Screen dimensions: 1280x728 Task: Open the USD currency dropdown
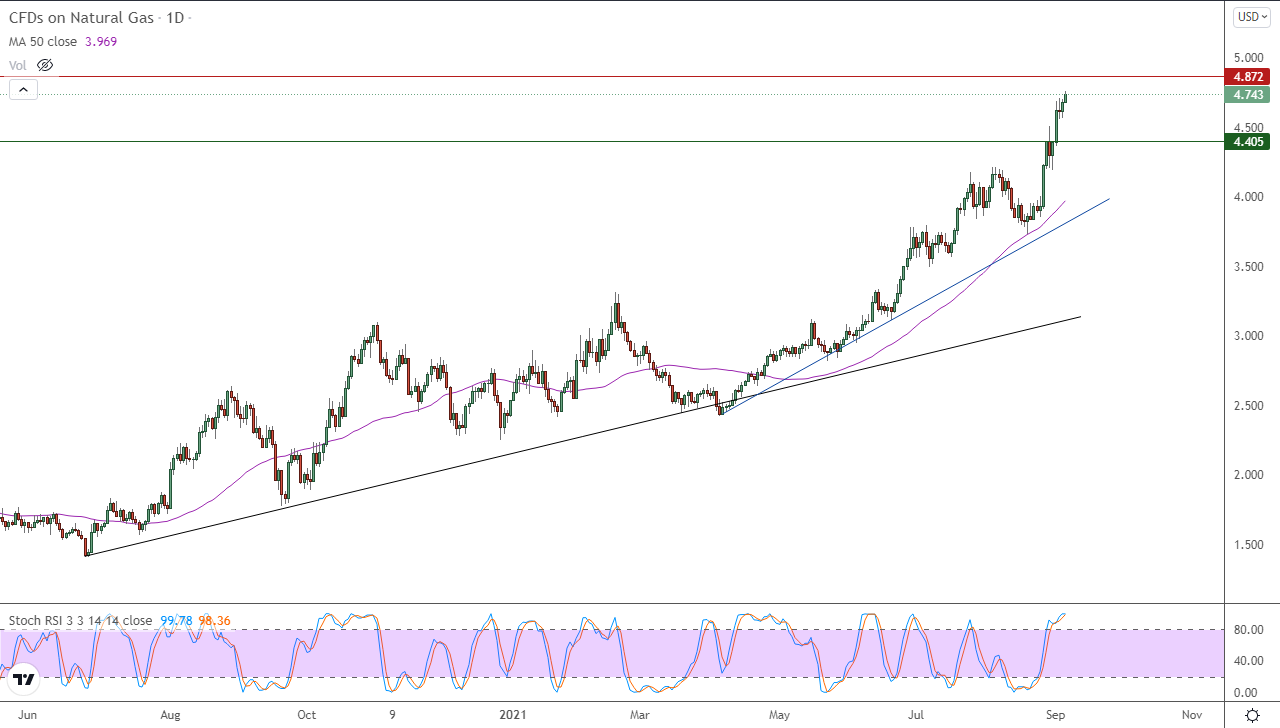1251,16
